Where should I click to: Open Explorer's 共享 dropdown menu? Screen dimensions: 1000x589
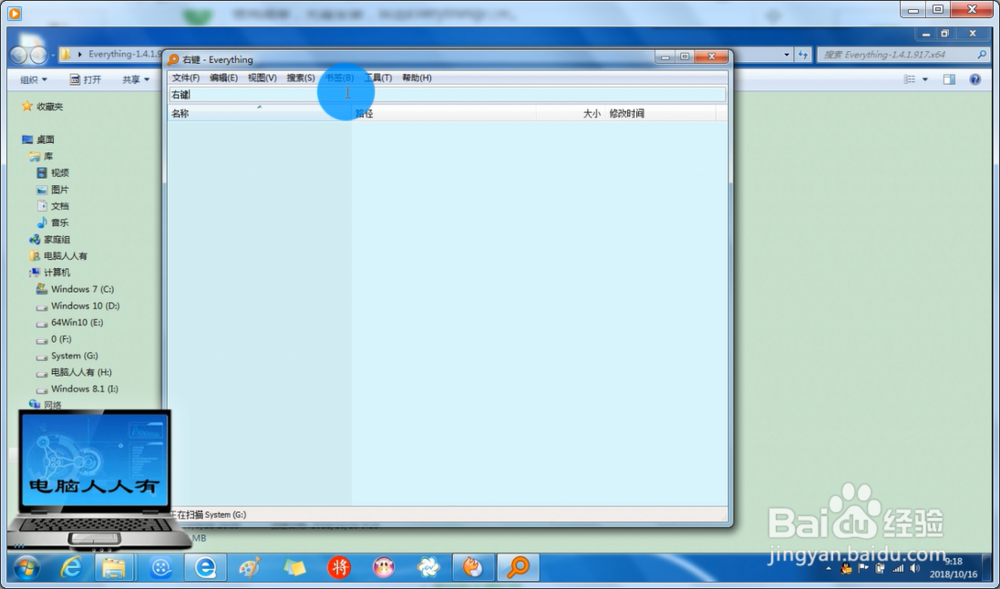click(x=136, y=80)
